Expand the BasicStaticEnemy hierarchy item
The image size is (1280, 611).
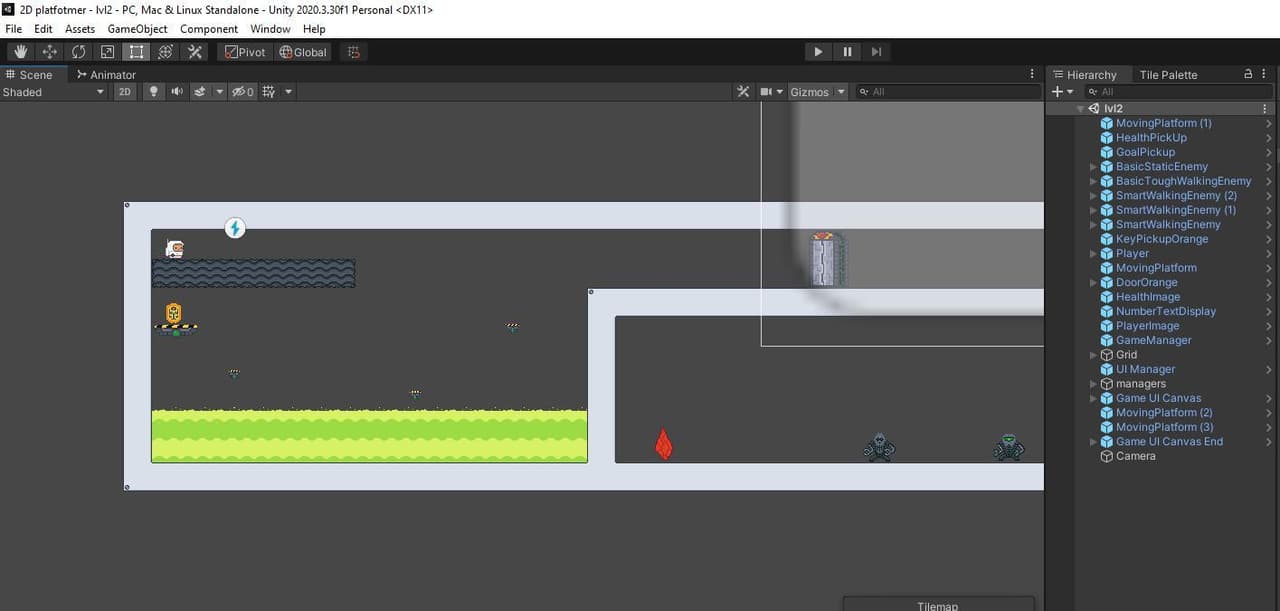click(1093, 167)
